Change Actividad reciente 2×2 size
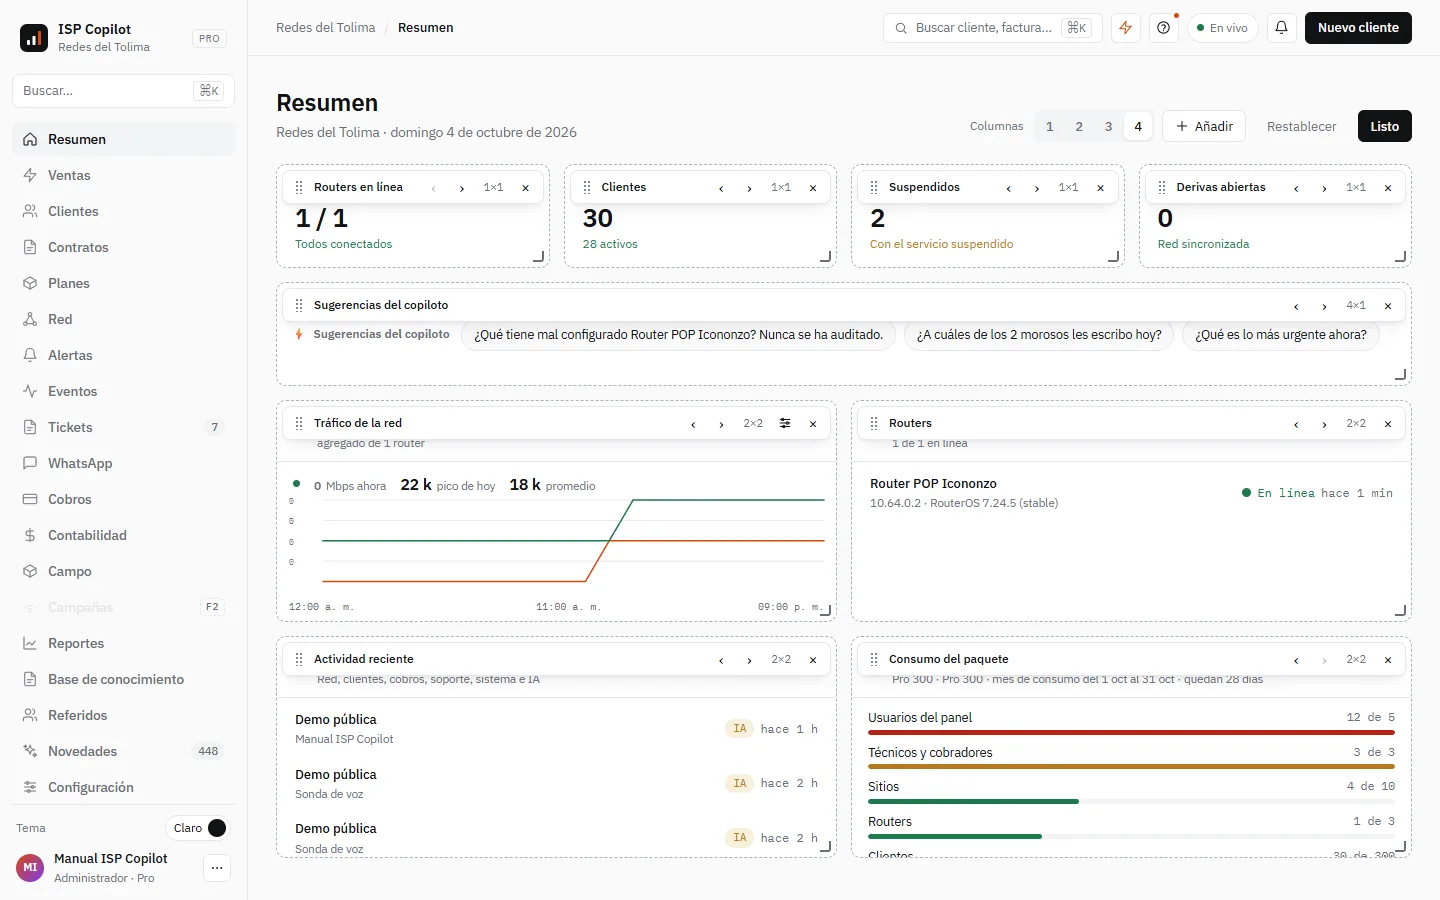Screen dimensions: 1440x900 coord(781,660)
